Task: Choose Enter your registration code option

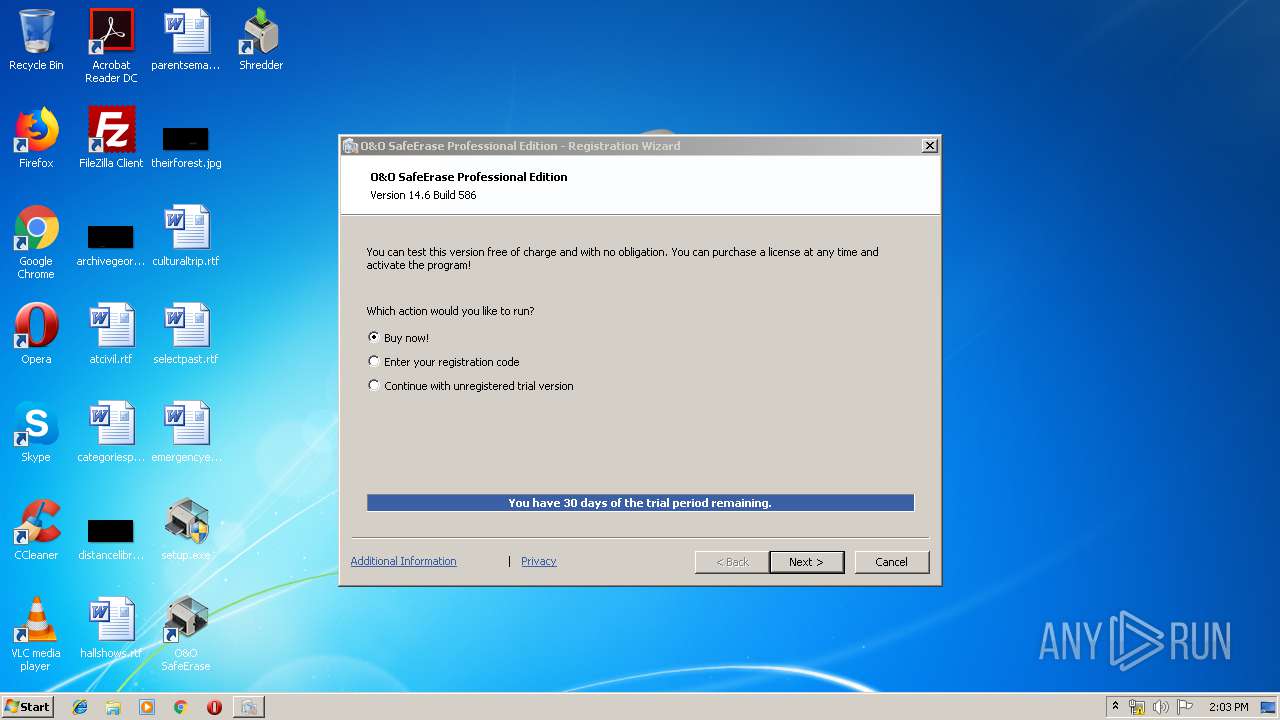Action: pyautogui.click(x=444, y=362)
